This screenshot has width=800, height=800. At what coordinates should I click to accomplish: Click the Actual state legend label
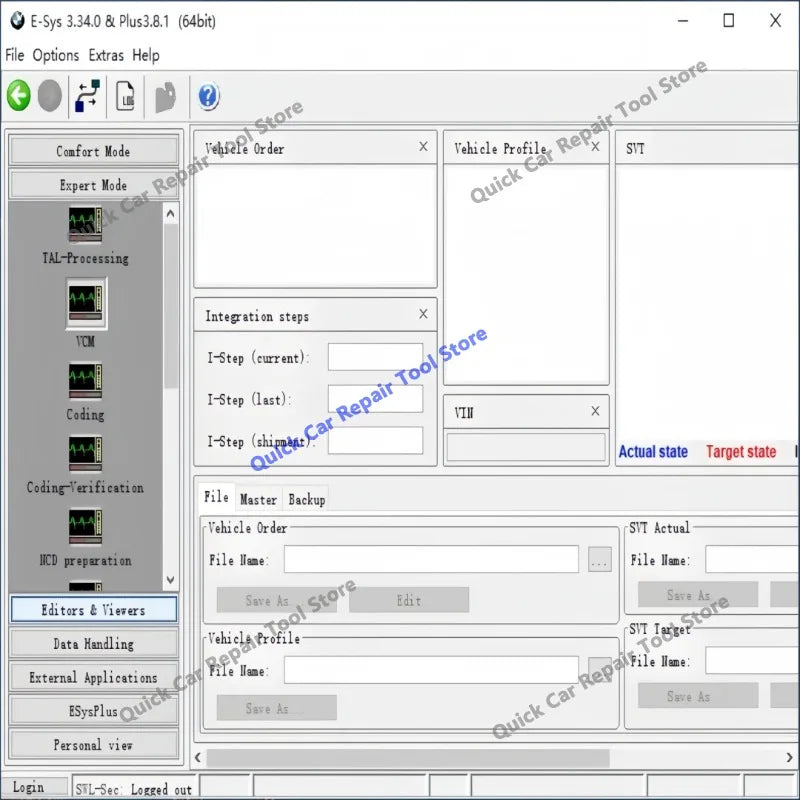pos(653,452)
